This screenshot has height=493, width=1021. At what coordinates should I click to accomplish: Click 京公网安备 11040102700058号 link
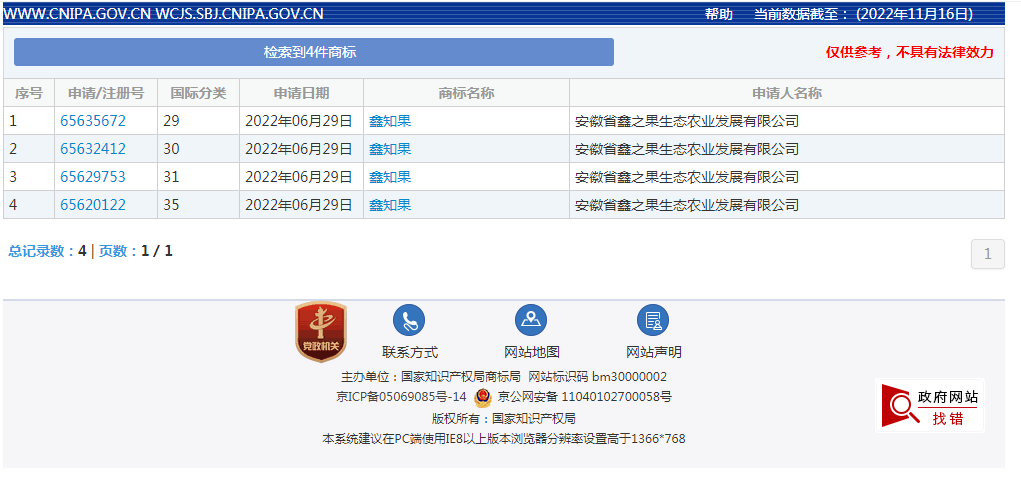[585, 397]
